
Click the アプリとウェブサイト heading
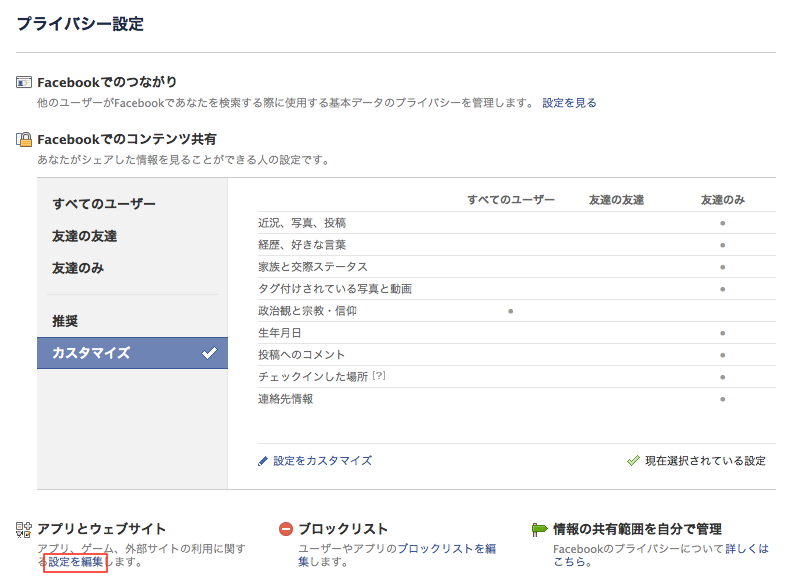102,529
